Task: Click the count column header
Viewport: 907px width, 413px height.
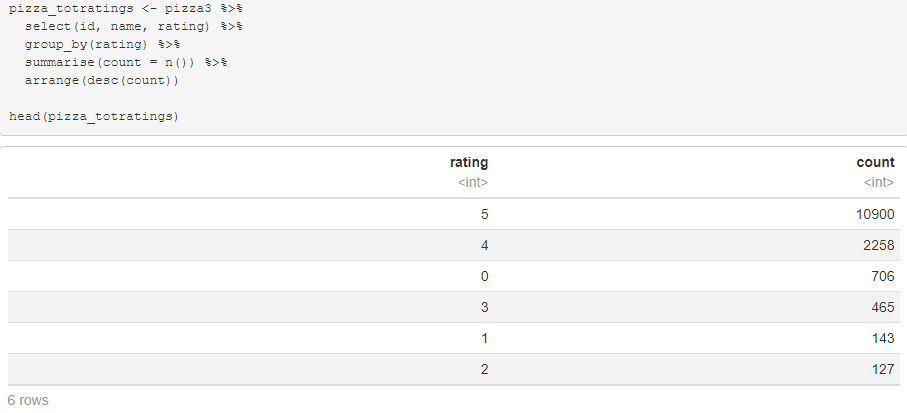Action: click(x=875, y=162)
